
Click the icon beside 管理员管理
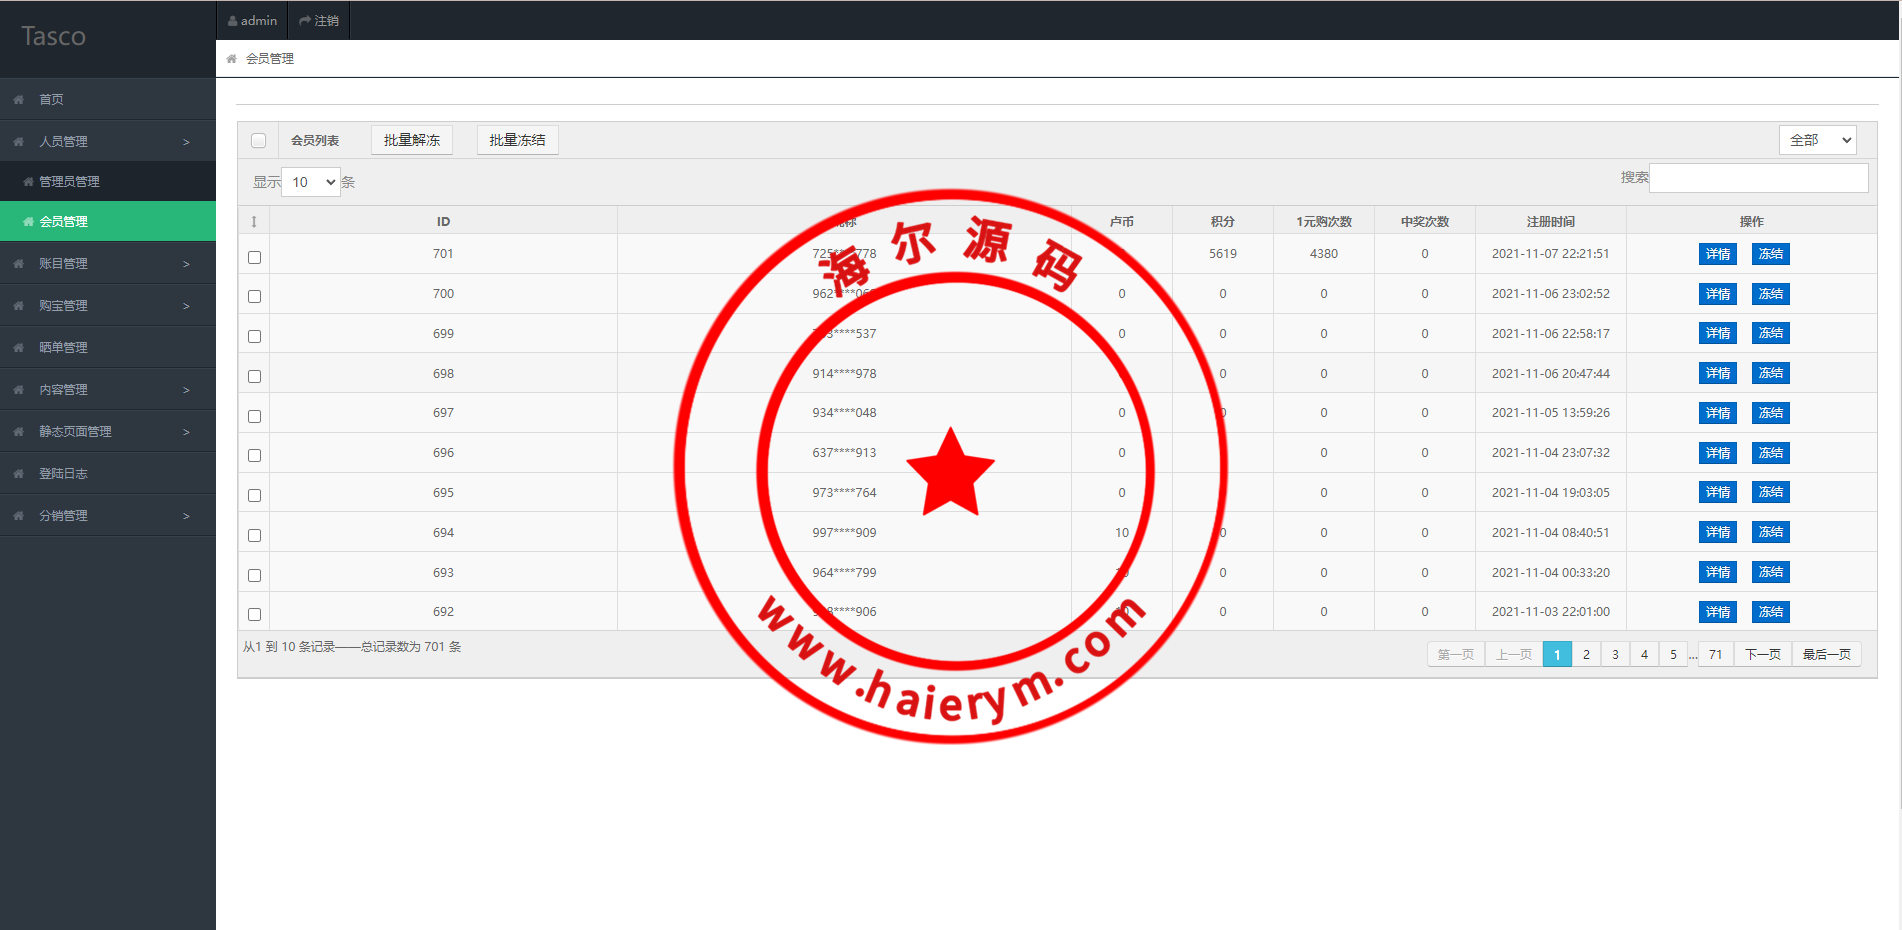(x=28, y=182)
